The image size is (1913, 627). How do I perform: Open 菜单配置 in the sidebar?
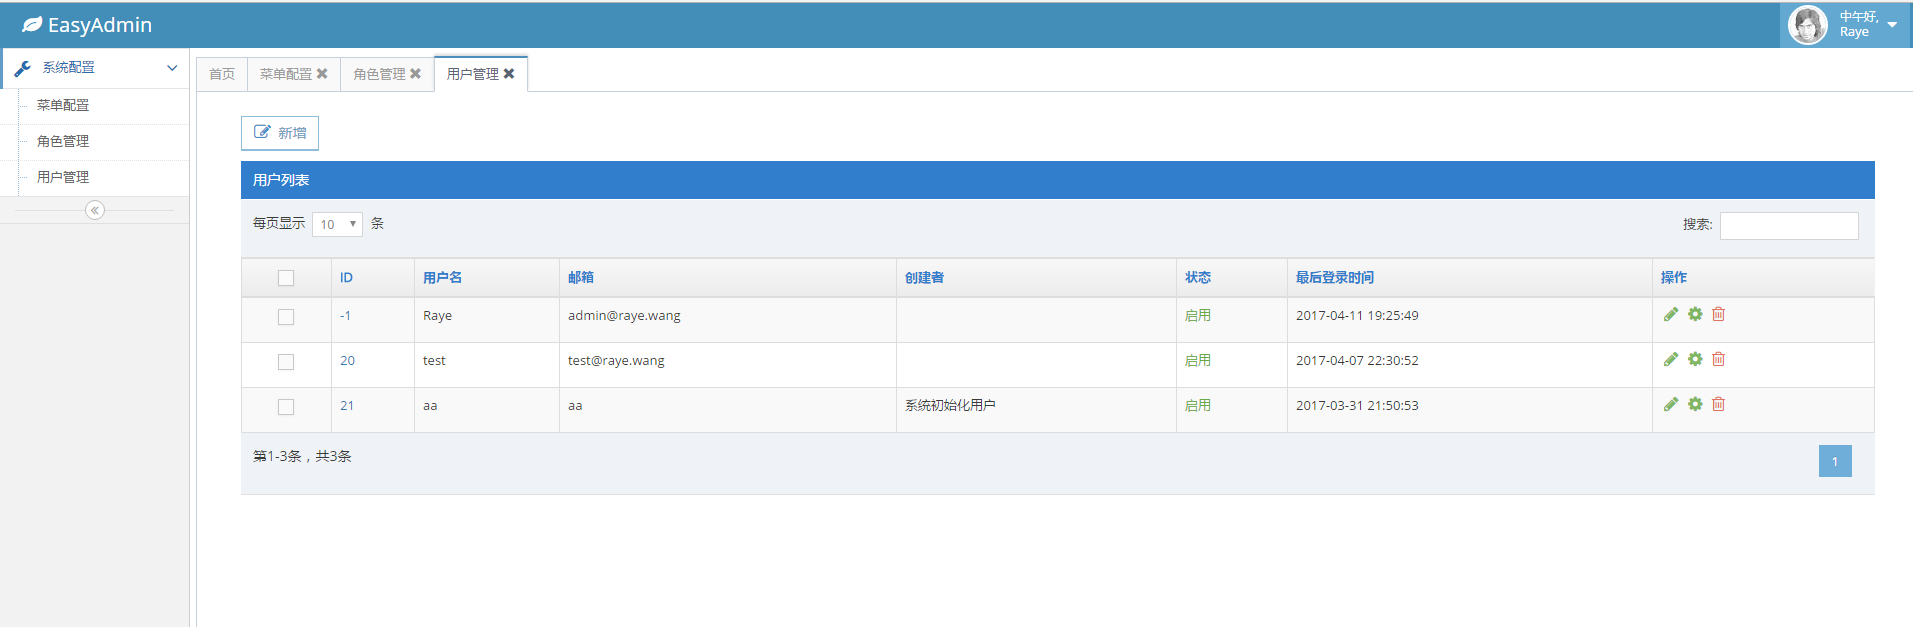(x=63, y=105)
